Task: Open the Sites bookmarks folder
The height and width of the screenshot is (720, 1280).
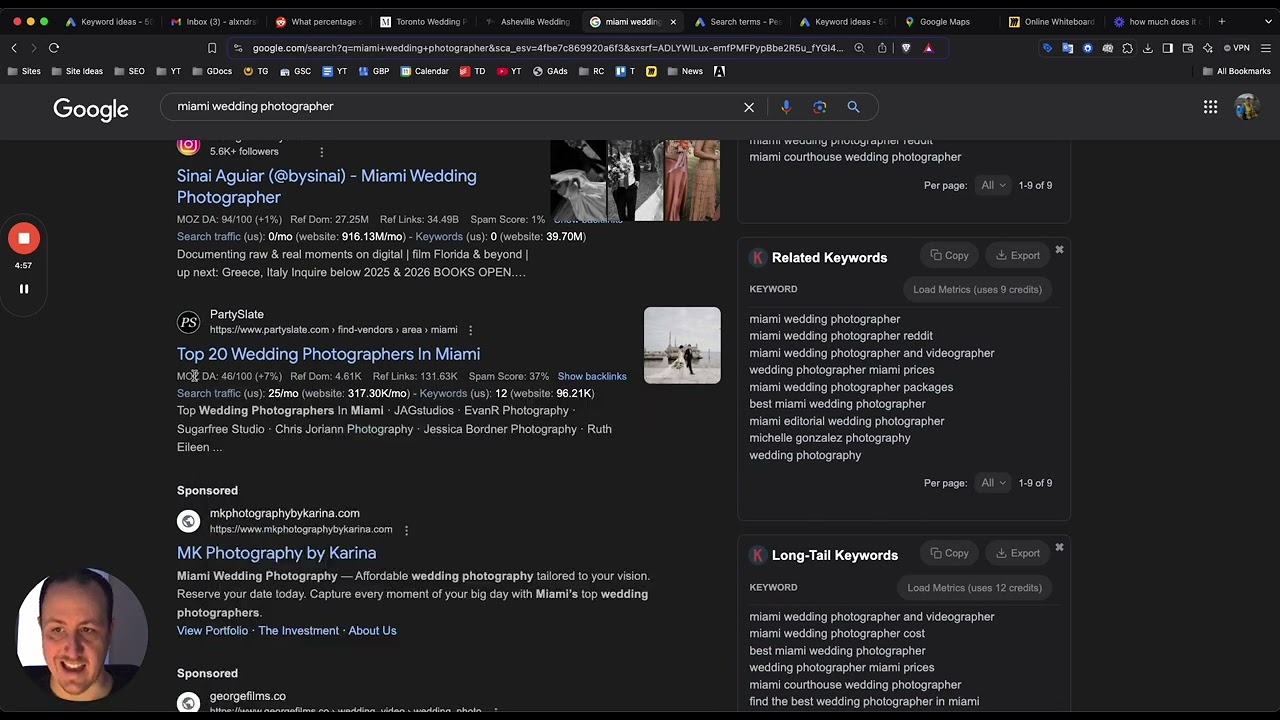Action: (24, 71)
